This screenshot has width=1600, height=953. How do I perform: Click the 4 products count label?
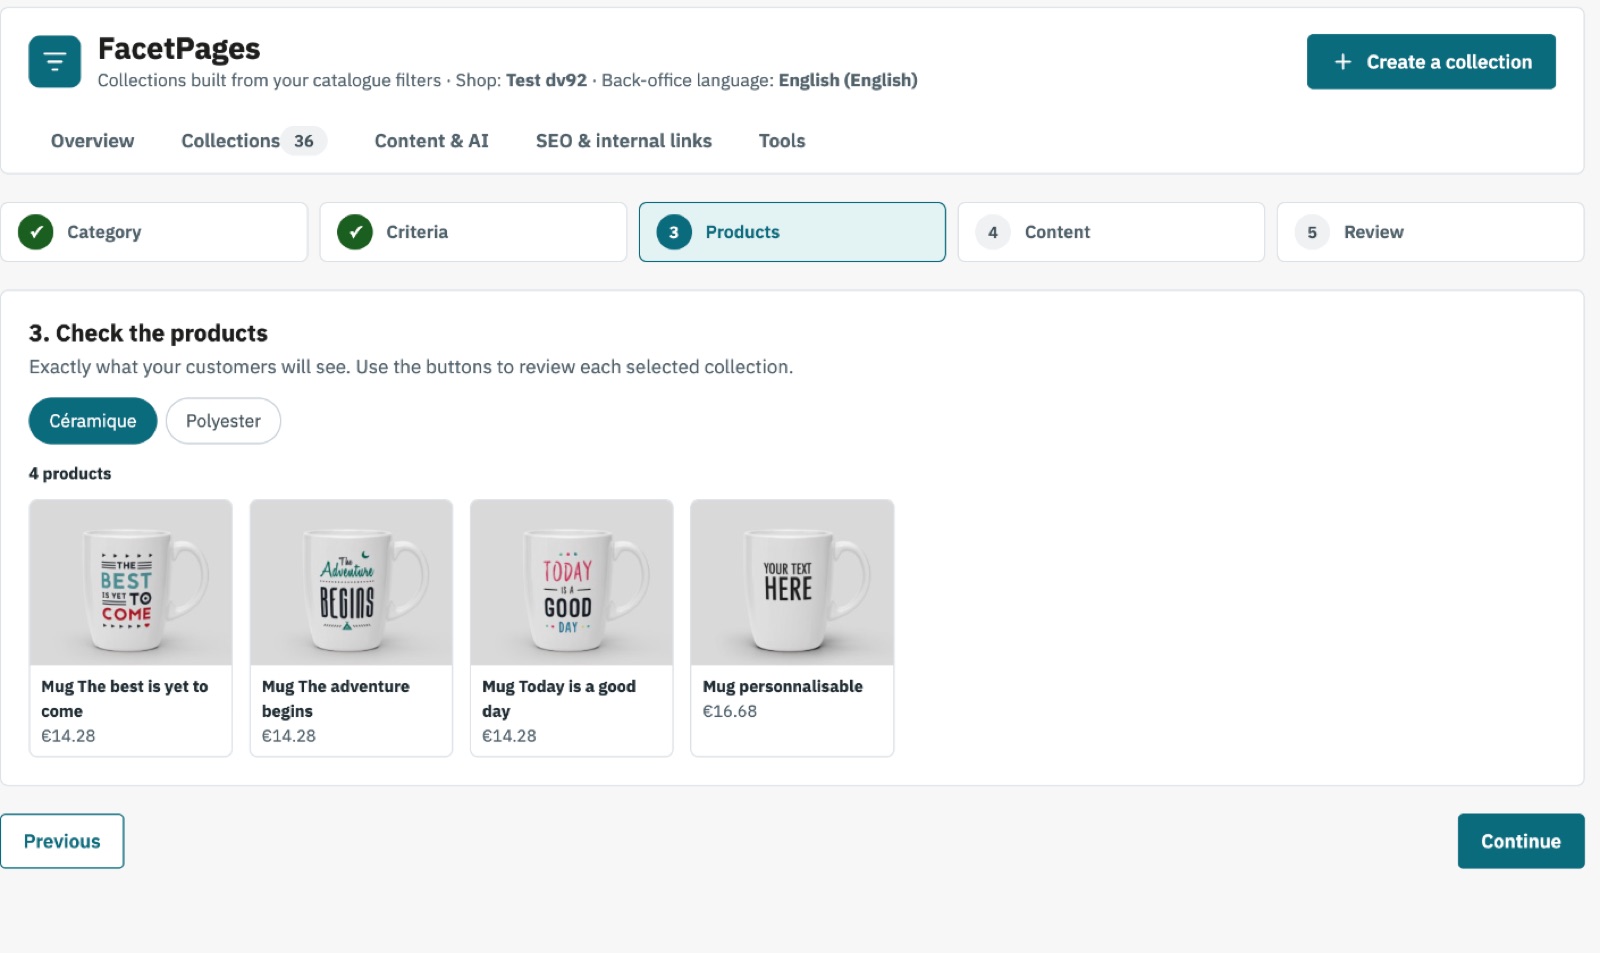click(70, 474)
